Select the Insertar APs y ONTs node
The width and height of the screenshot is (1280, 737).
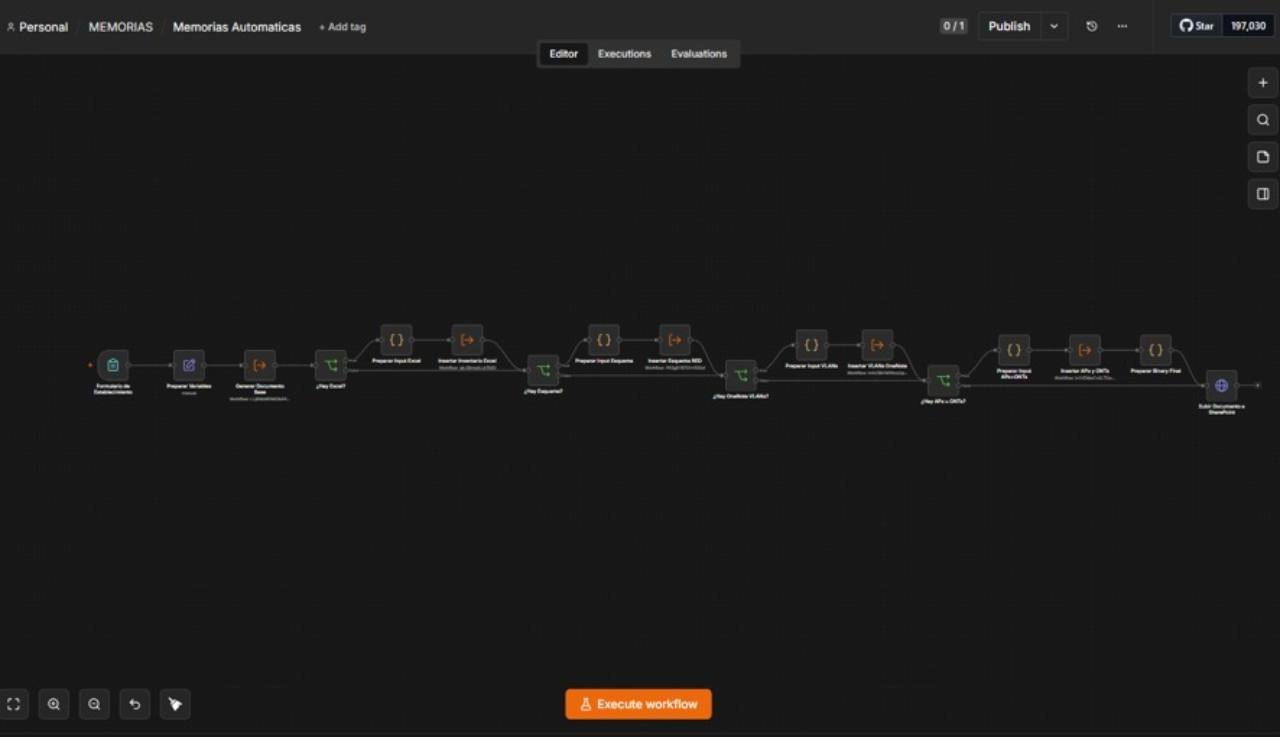tap(1085, 350)
